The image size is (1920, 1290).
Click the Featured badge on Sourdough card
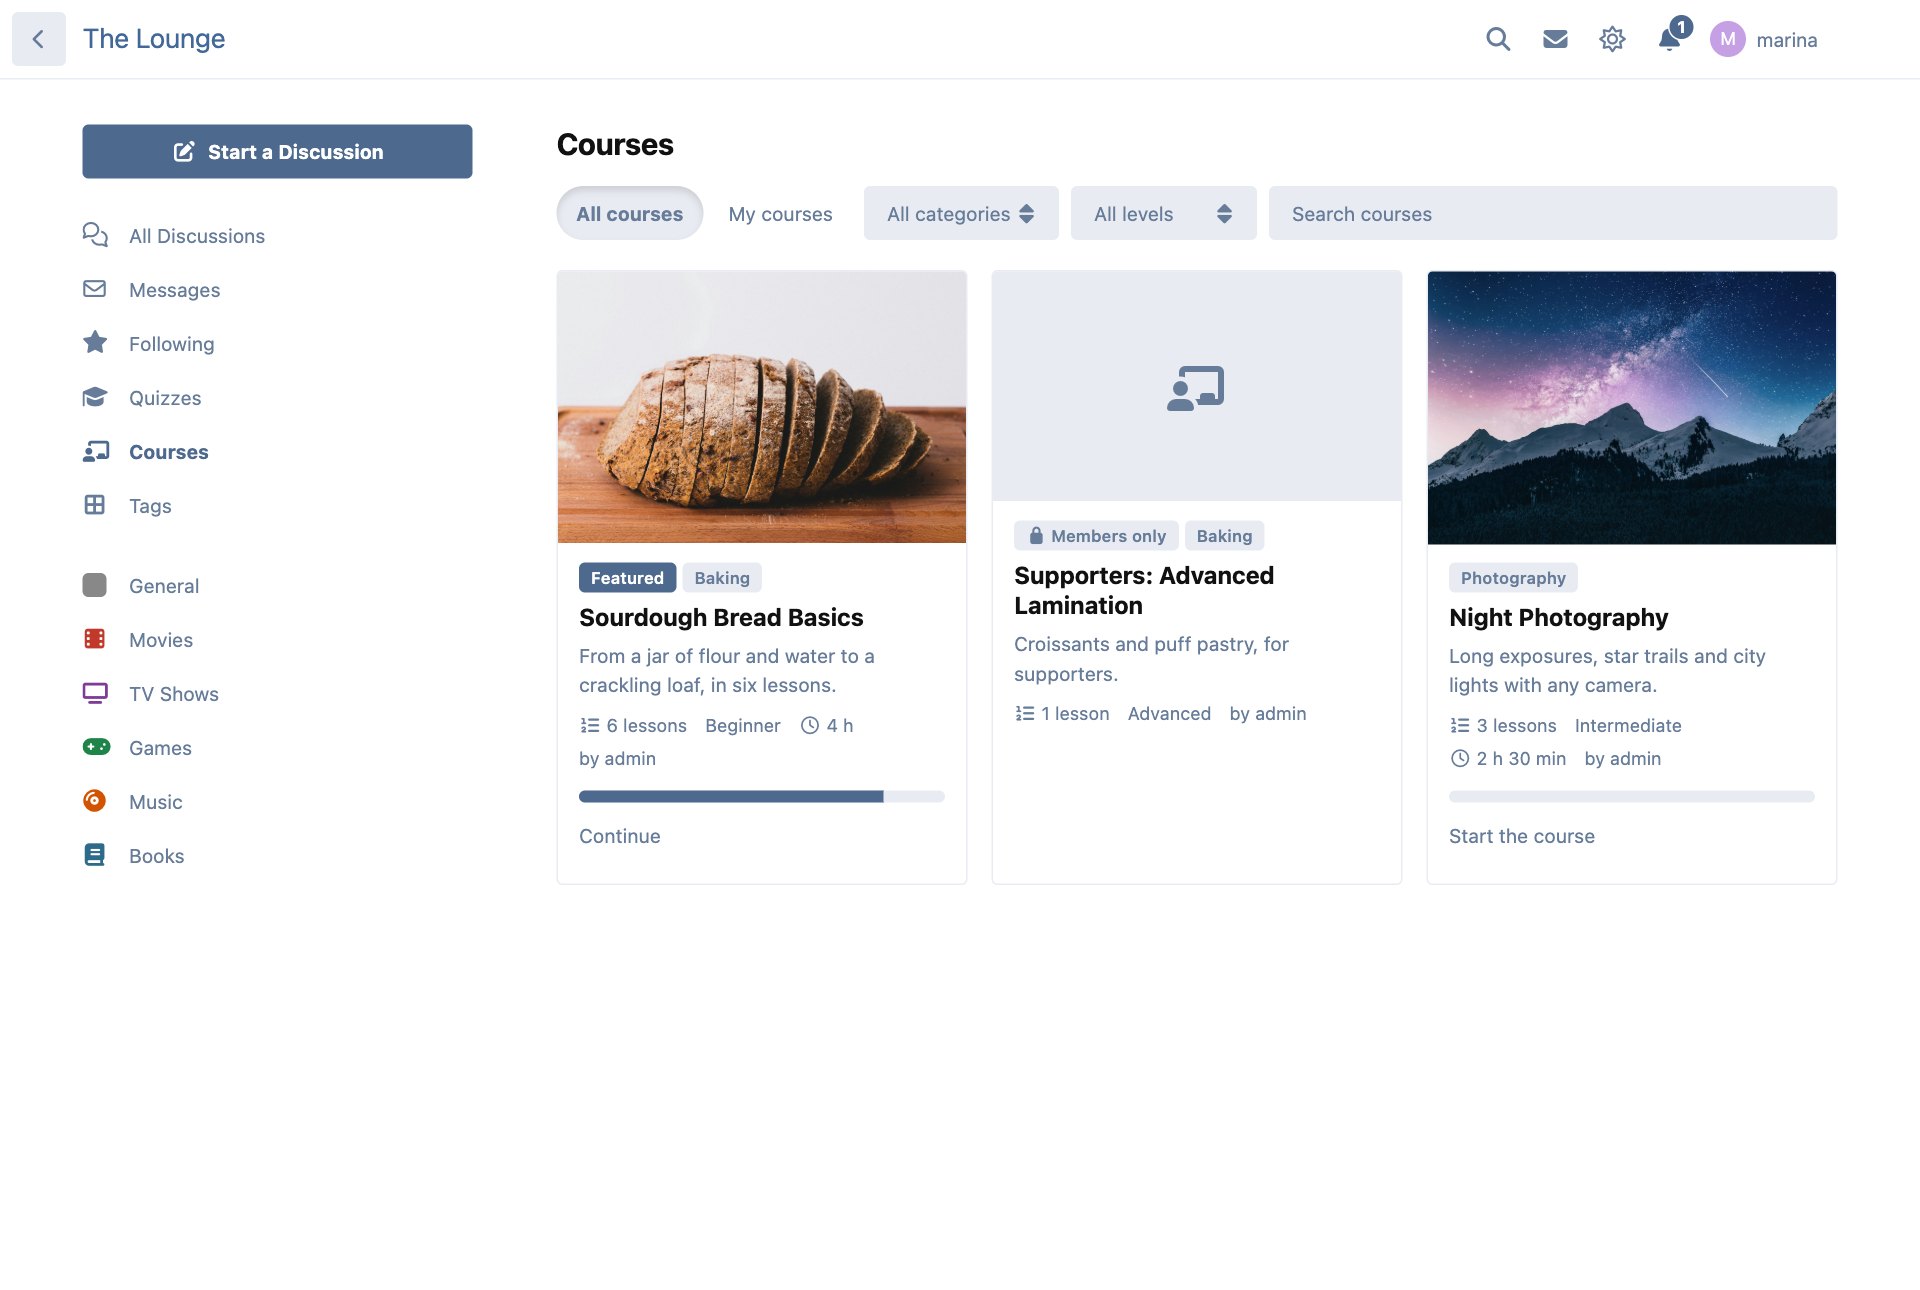click(627, 577)
